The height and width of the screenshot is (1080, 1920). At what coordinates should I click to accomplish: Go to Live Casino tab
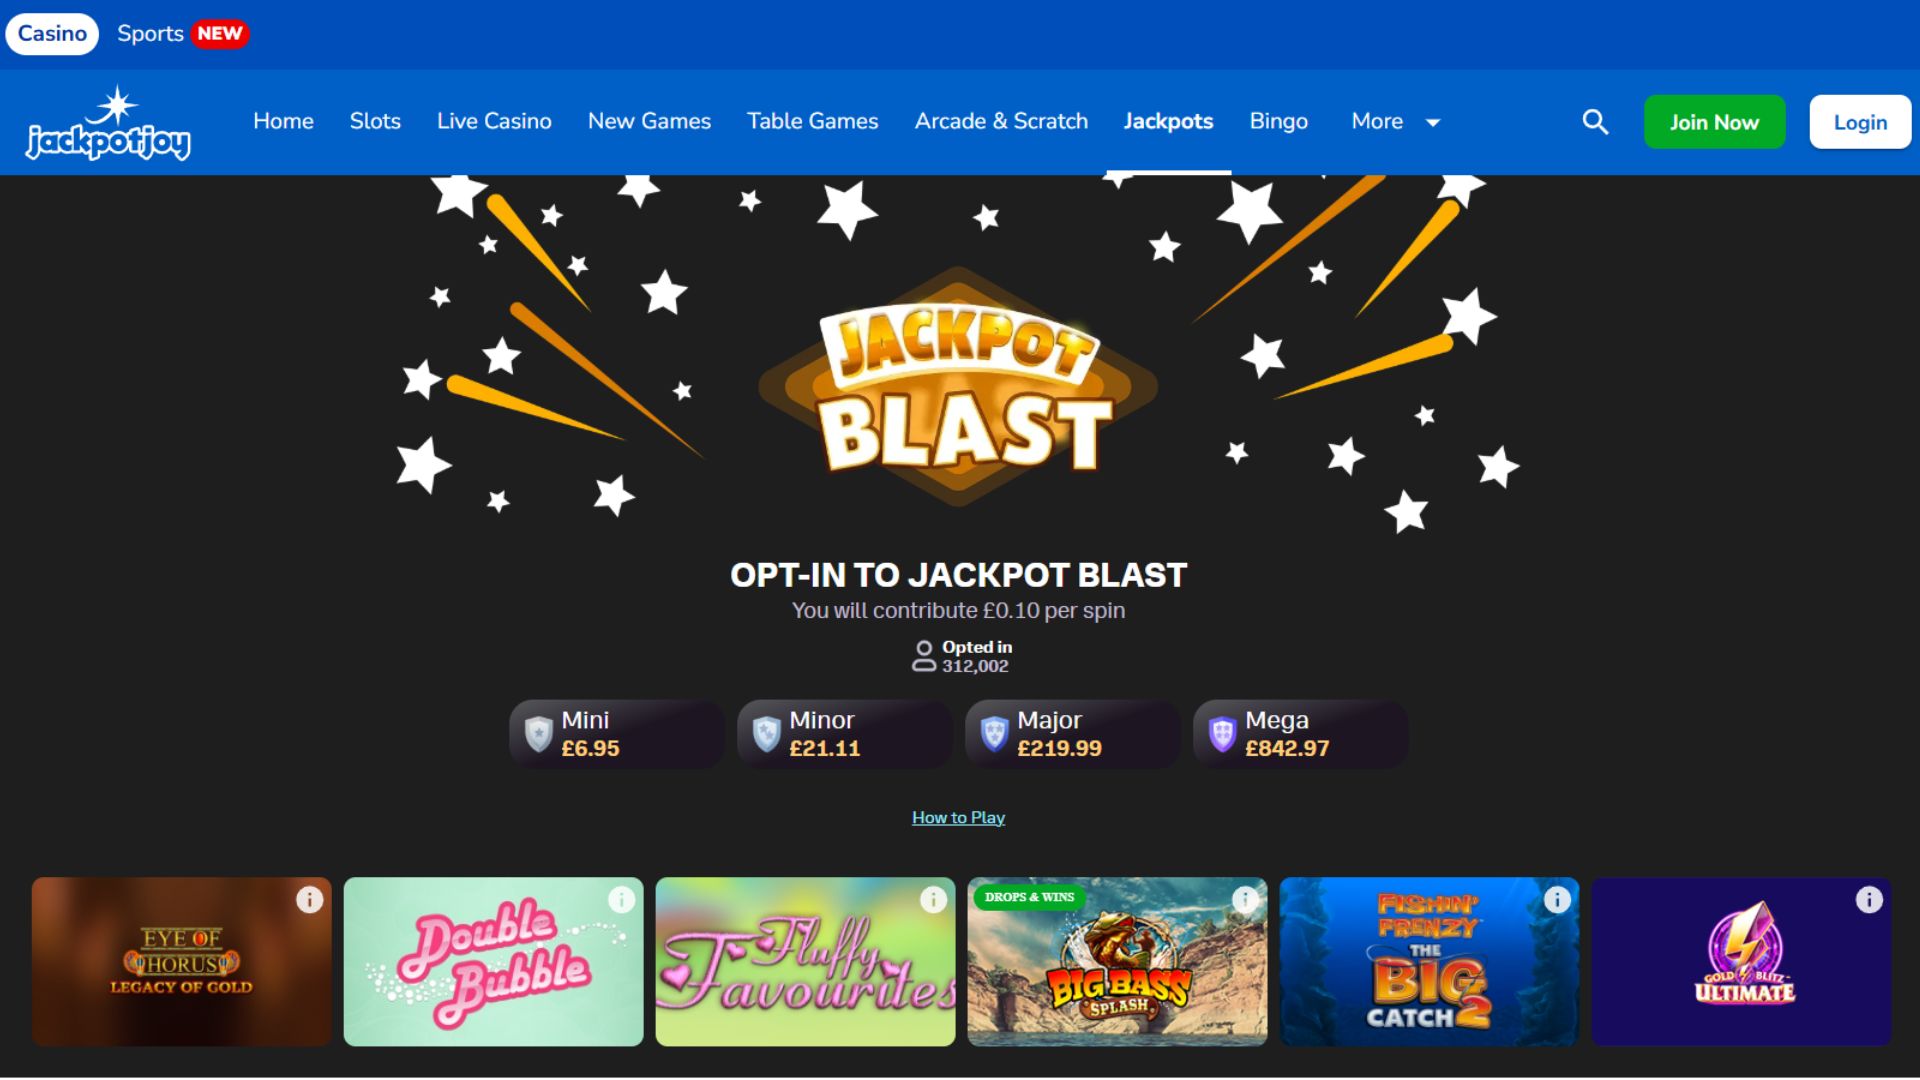coord(494,122)
